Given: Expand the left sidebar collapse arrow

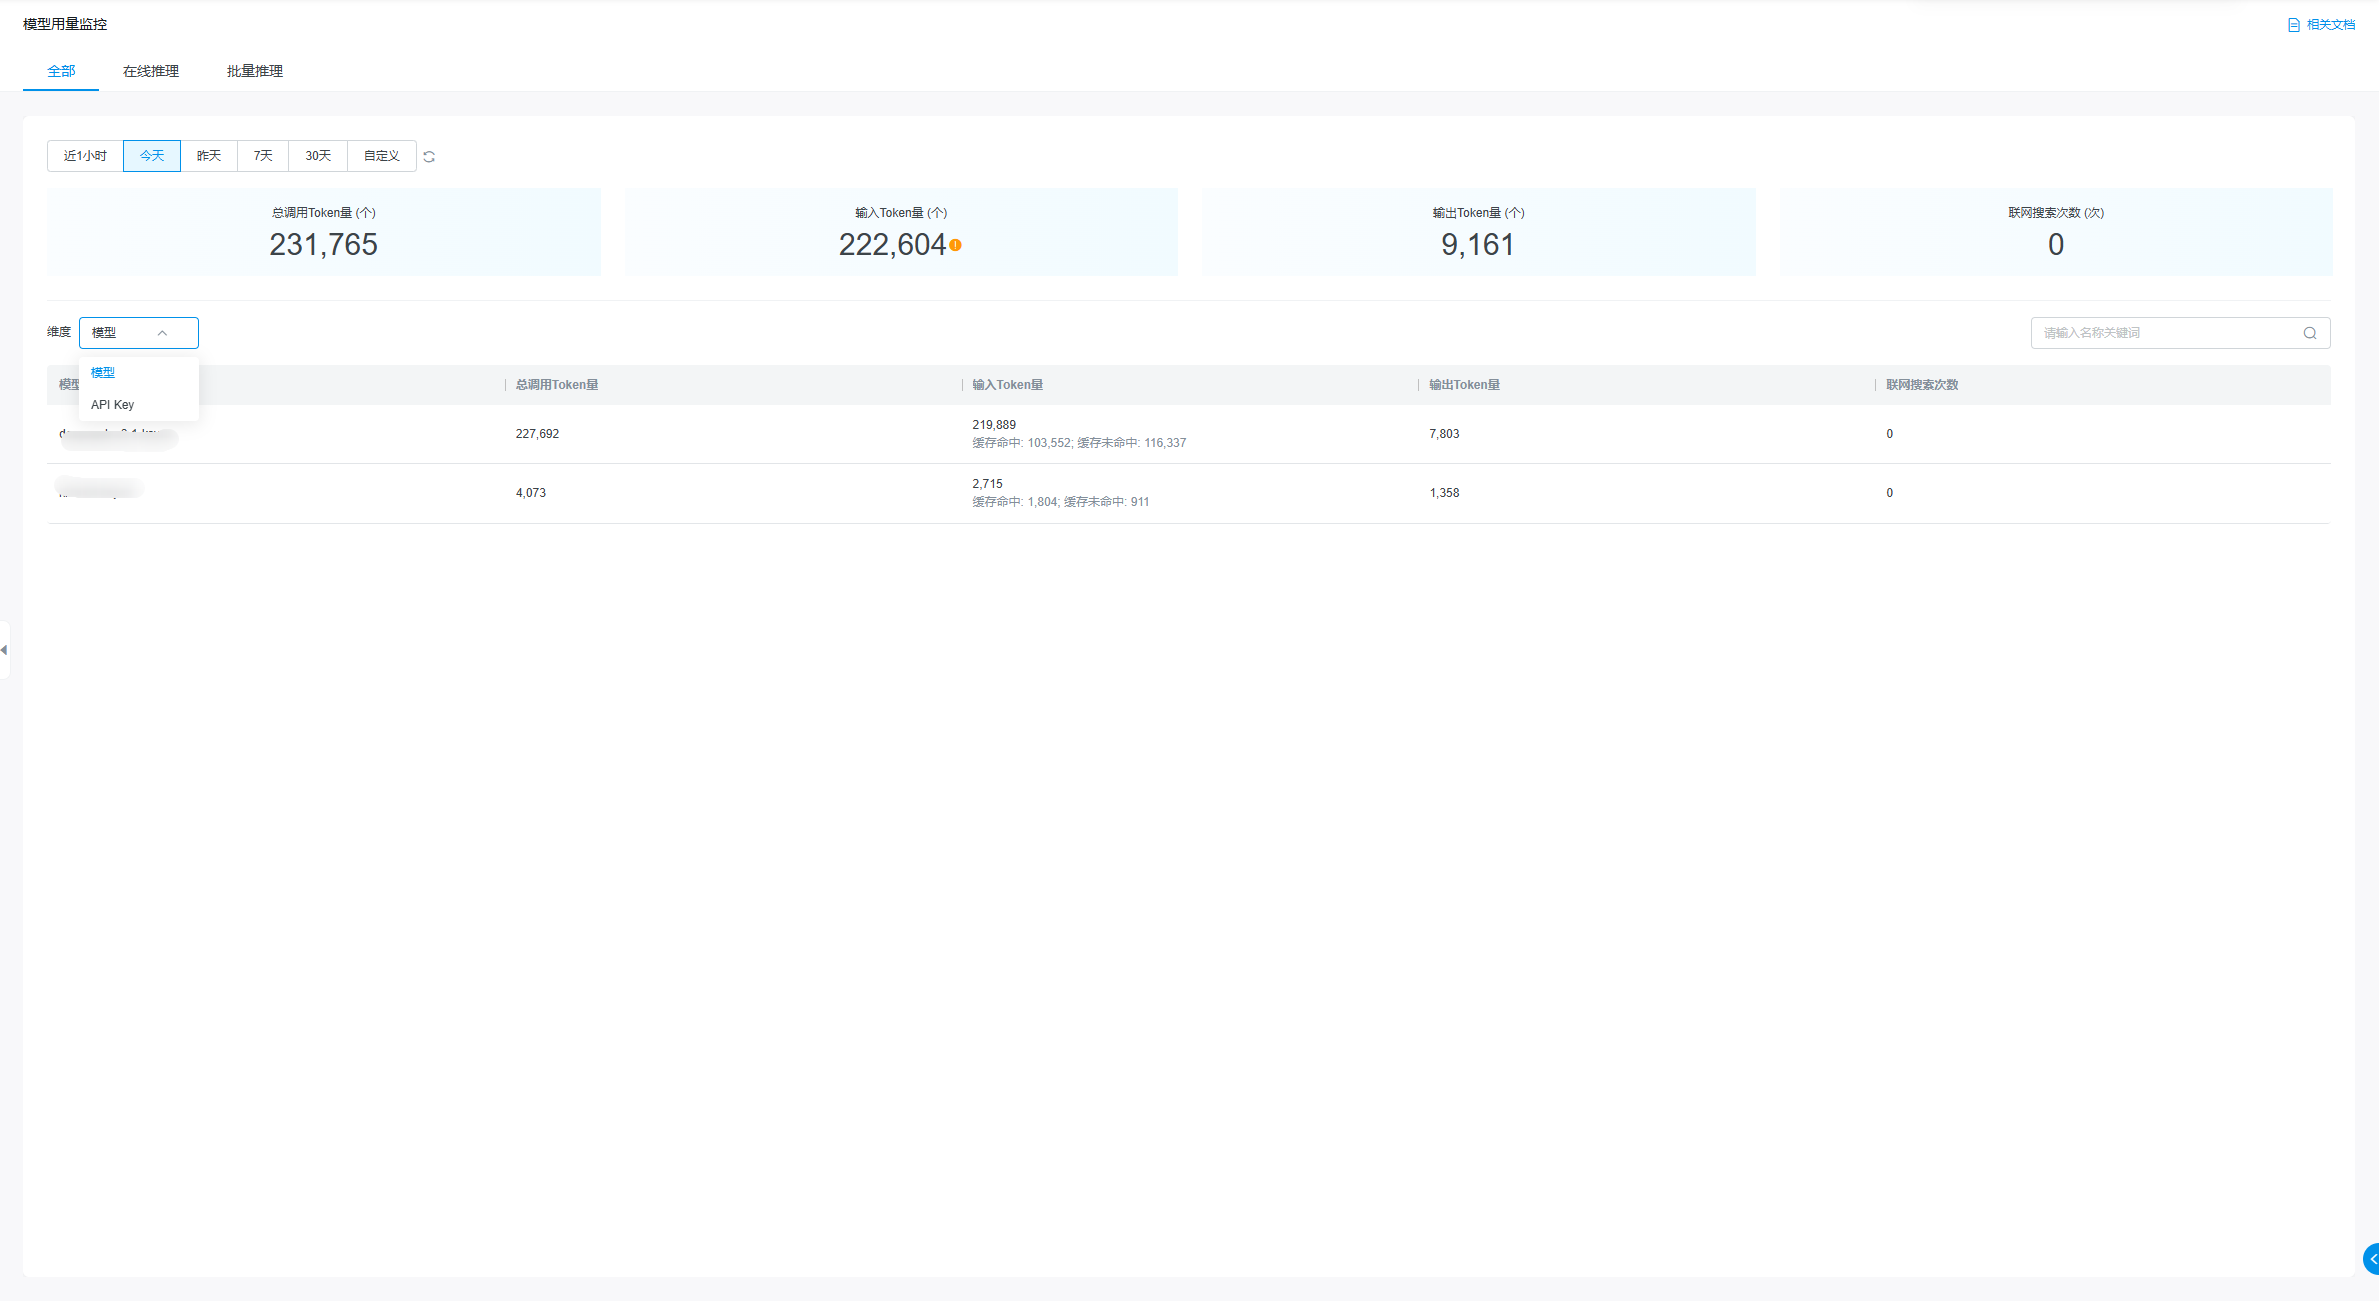Looking at the screenshot, I should pyautogui.click(x=4, y=650).
